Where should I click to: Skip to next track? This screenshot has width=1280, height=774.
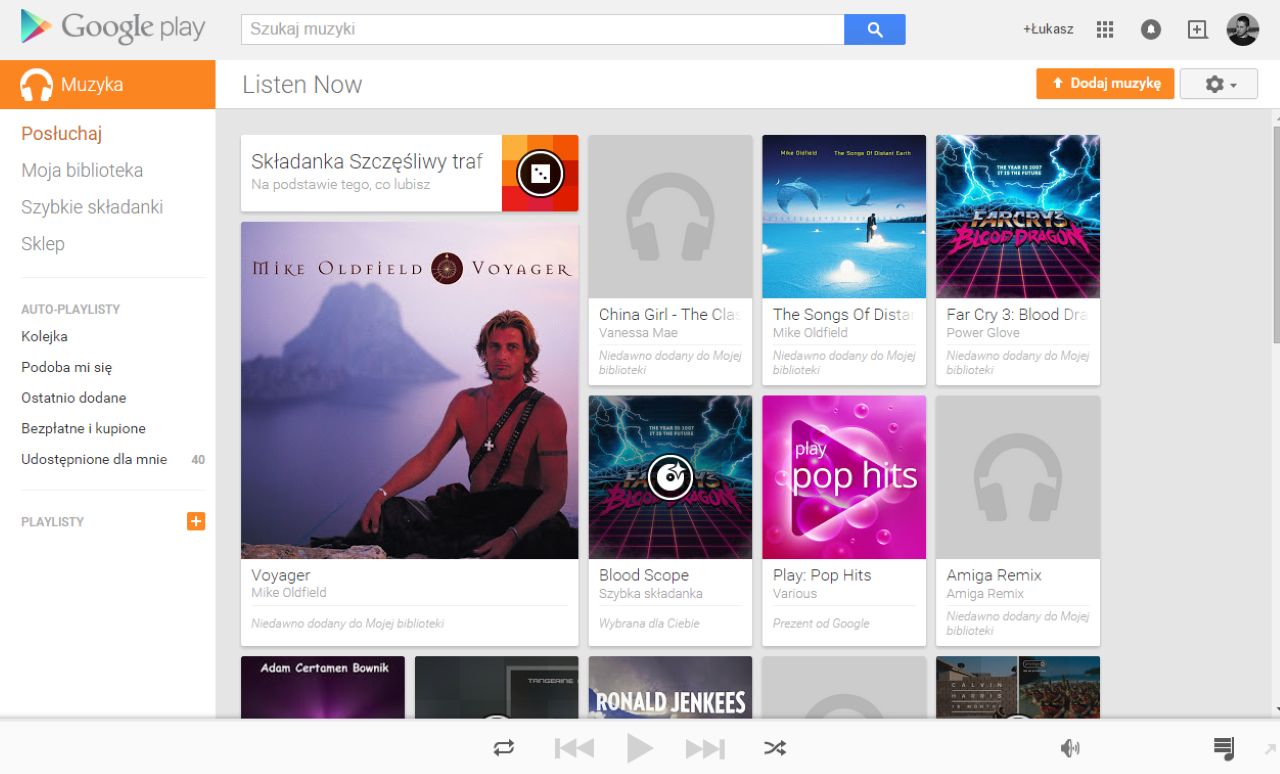(x=705, y=748)
